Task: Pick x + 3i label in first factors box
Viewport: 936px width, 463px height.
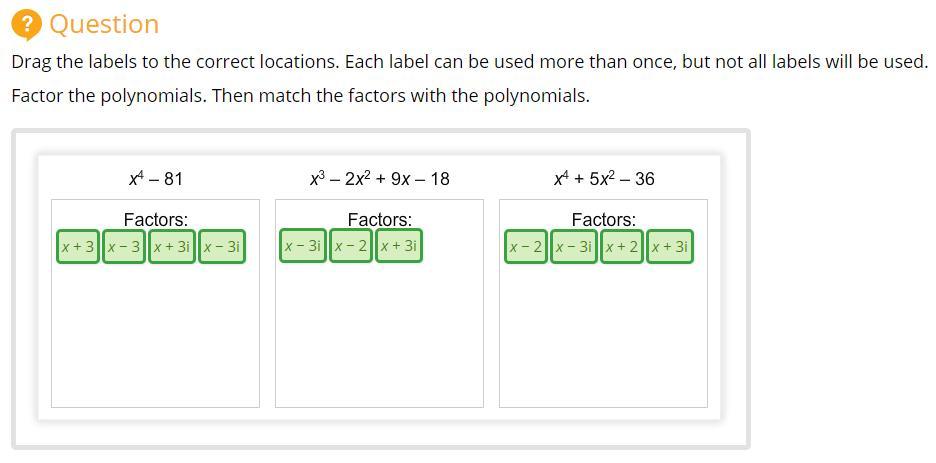Action: (x=172, y=246)
